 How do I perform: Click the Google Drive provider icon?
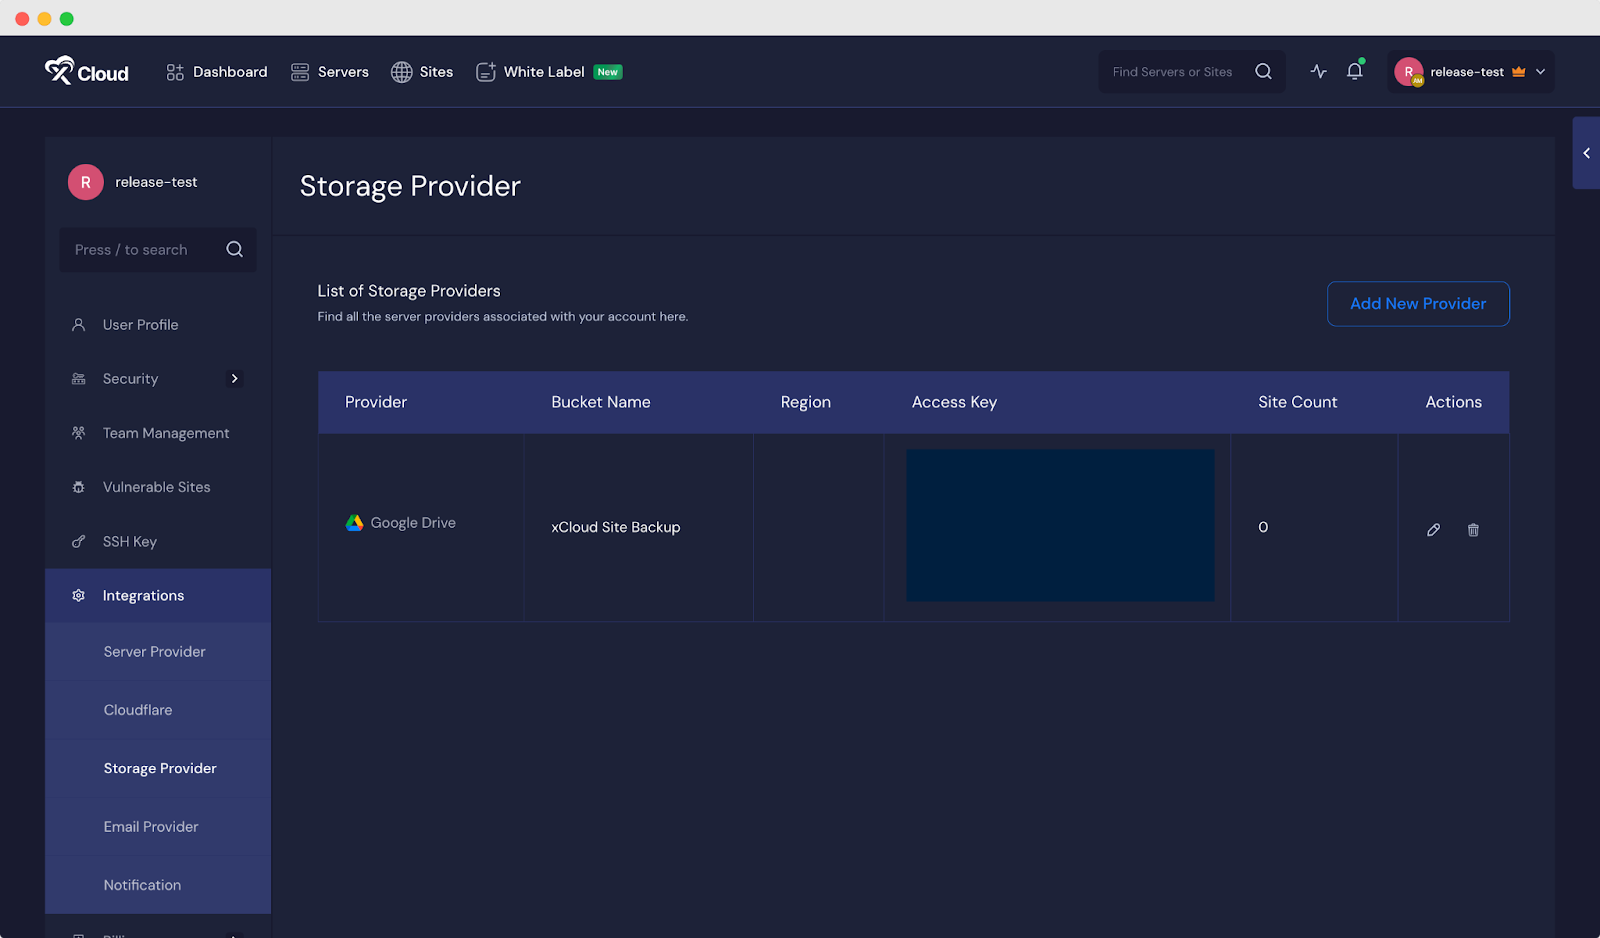click(354, 522)
